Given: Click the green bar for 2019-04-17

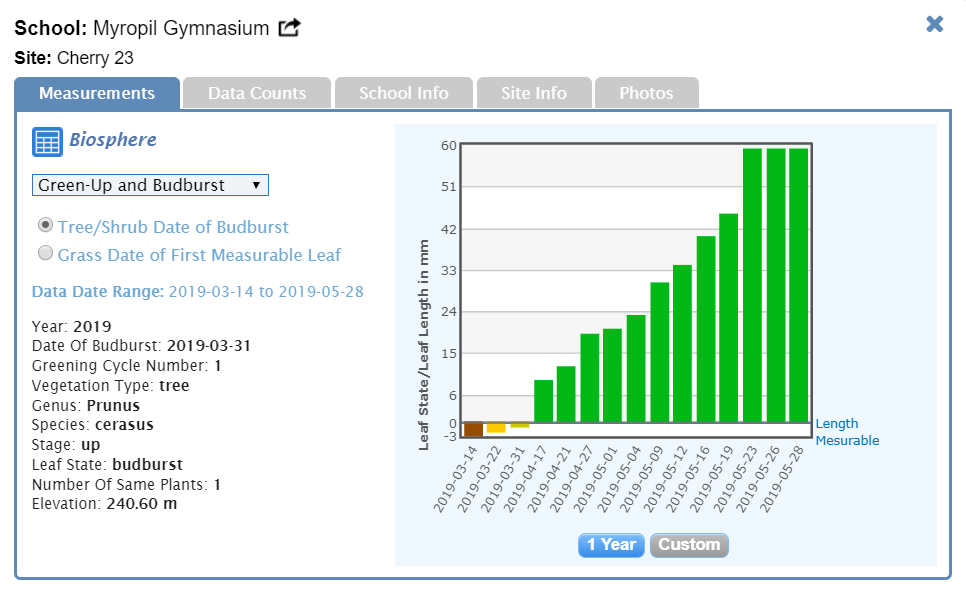Looking at the screenshot, I should pyautogui.click(x=543, y=400).
